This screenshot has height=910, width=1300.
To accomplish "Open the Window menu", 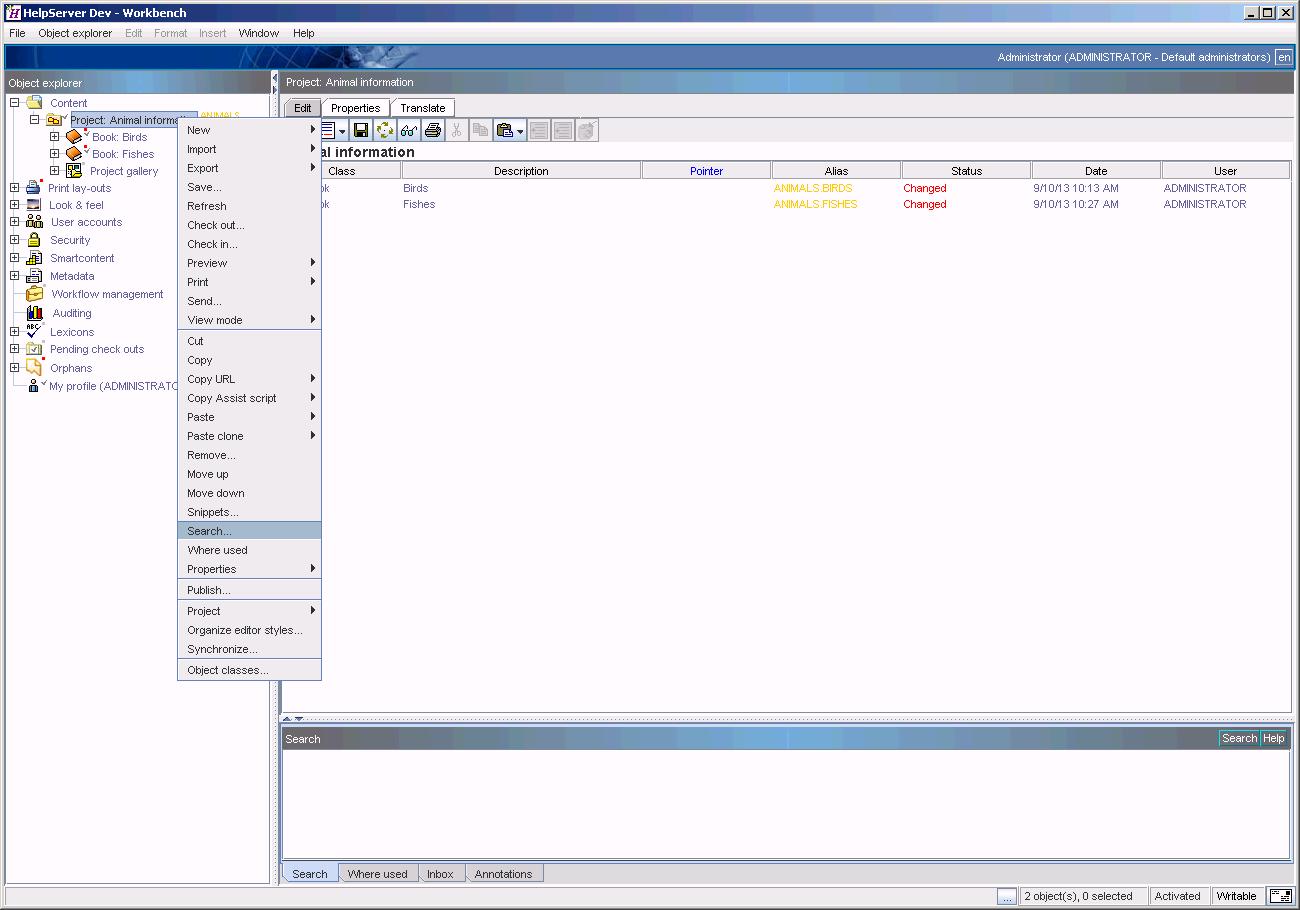I will [x=259, y=33].
